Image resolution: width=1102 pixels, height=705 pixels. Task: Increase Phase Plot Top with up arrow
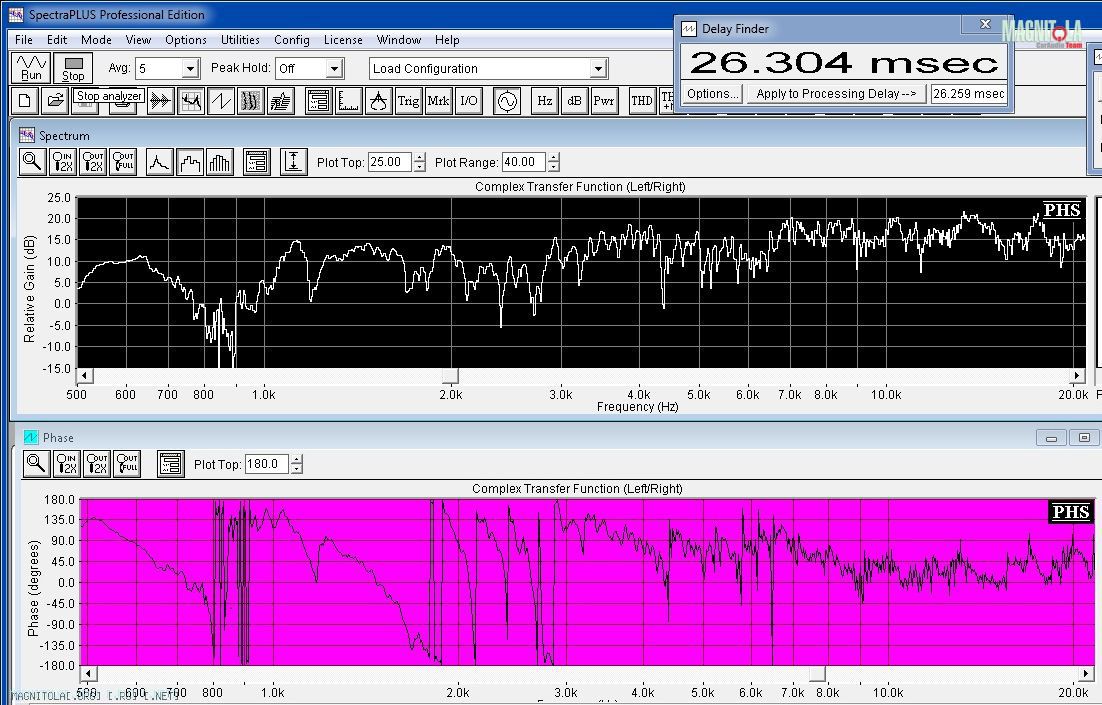[297, 460]
